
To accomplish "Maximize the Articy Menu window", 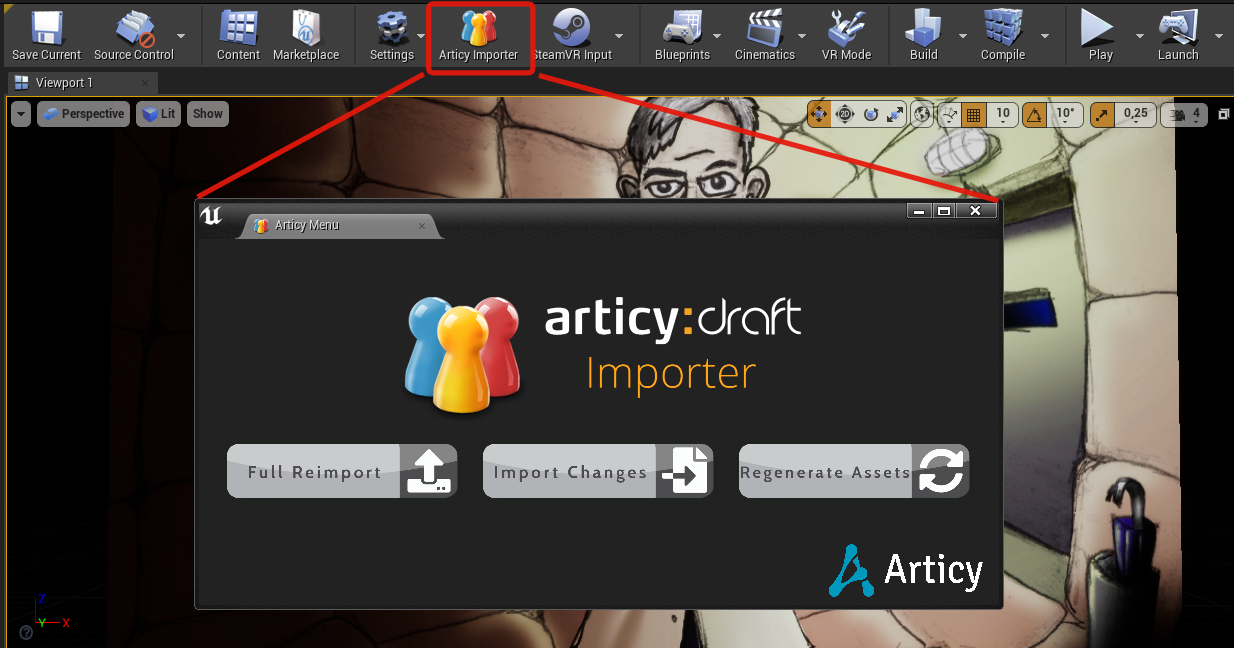I will coord(943,210).
